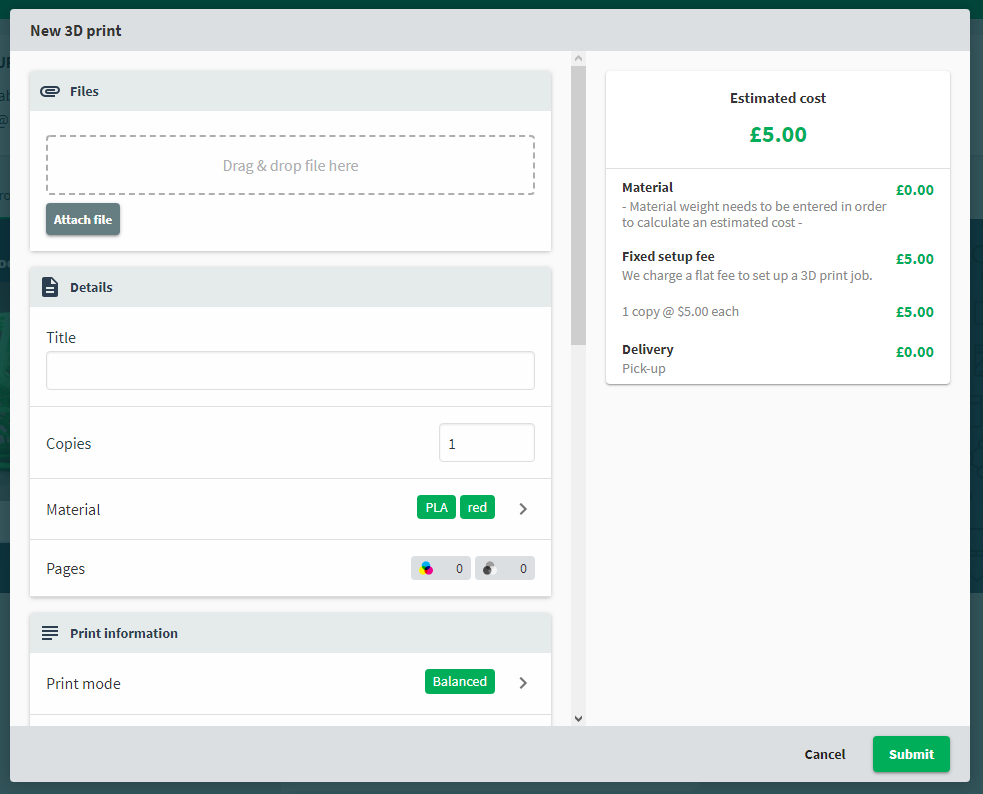983x794 pixels.
Task: Click the red color tag
Action: click(477, 507)
